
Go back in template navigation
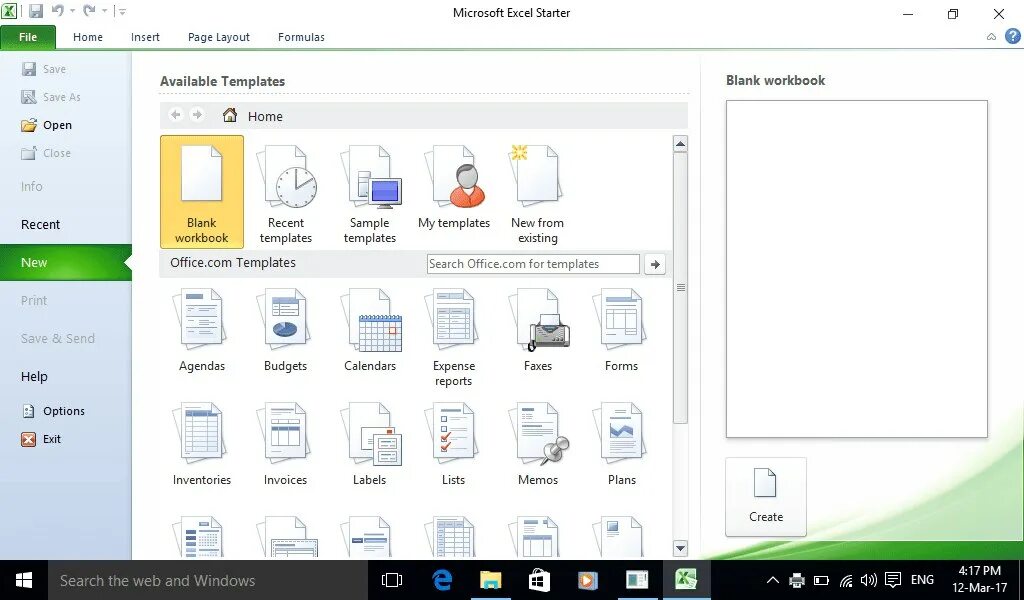pos(176,115)
